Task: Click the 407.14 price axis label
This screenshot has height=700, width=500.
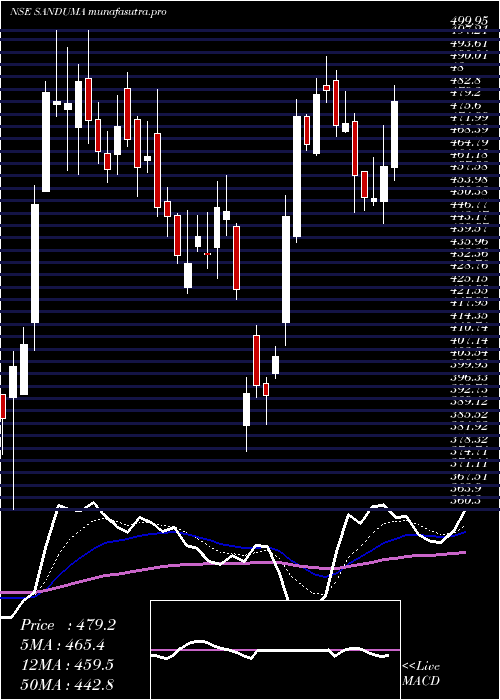Action: [x=471, y=341]
